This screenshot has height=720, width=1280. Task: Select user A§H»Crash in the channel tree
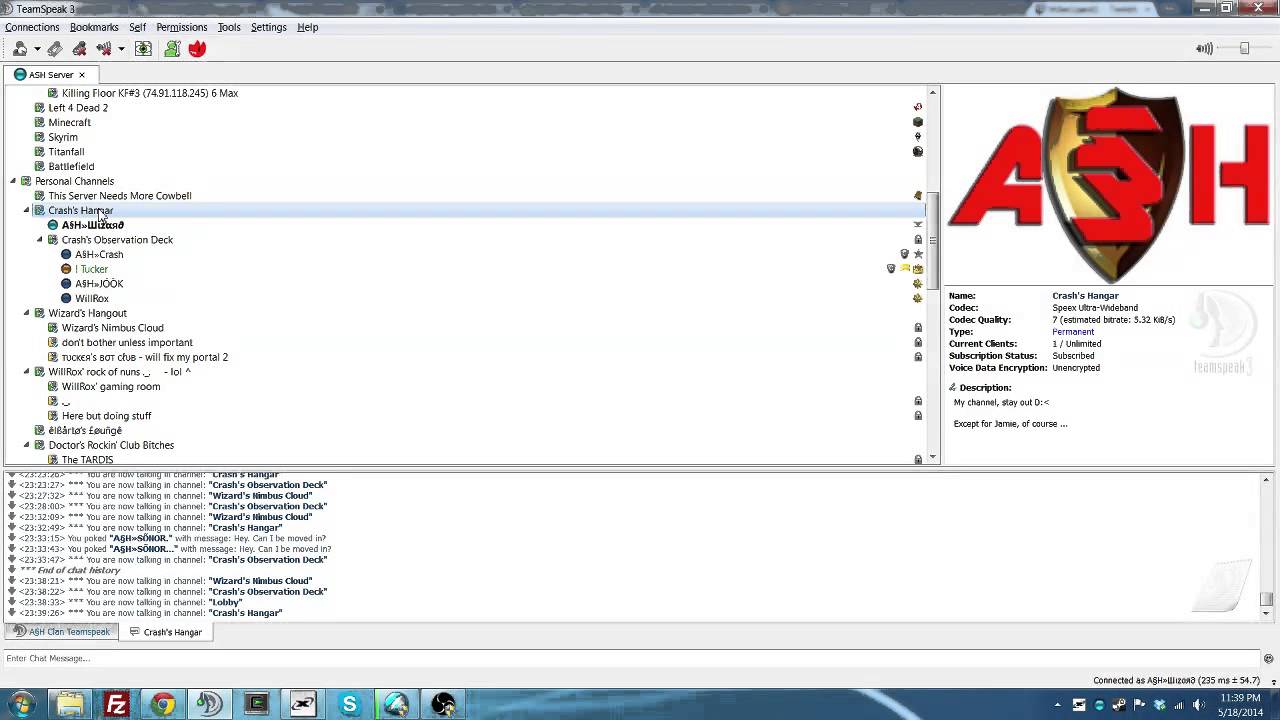coord(99,254)
